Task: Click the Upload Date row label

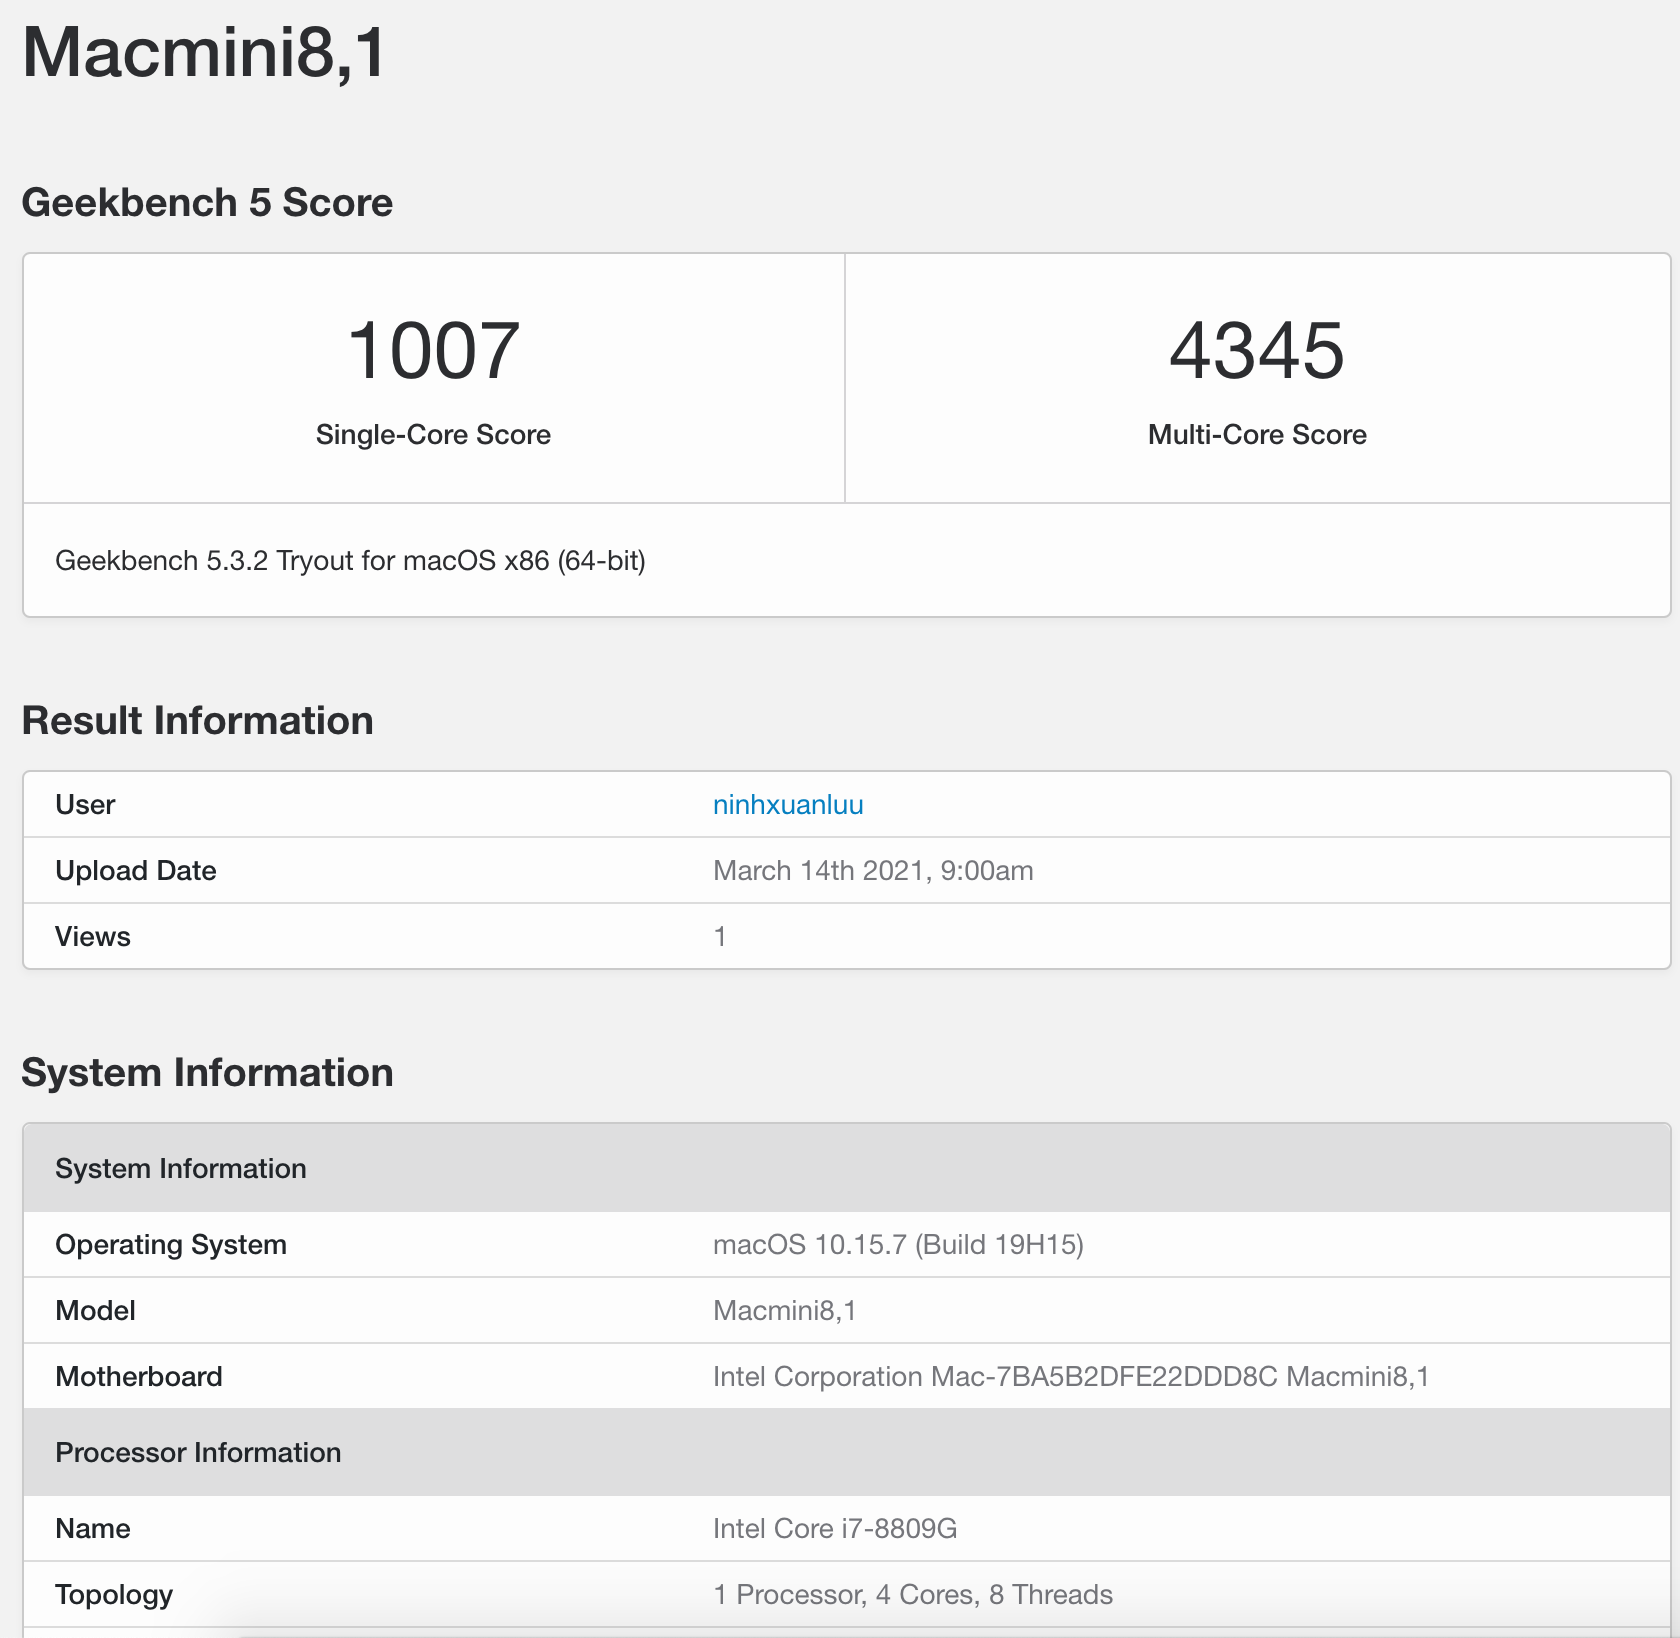Action: pos(136,871)
